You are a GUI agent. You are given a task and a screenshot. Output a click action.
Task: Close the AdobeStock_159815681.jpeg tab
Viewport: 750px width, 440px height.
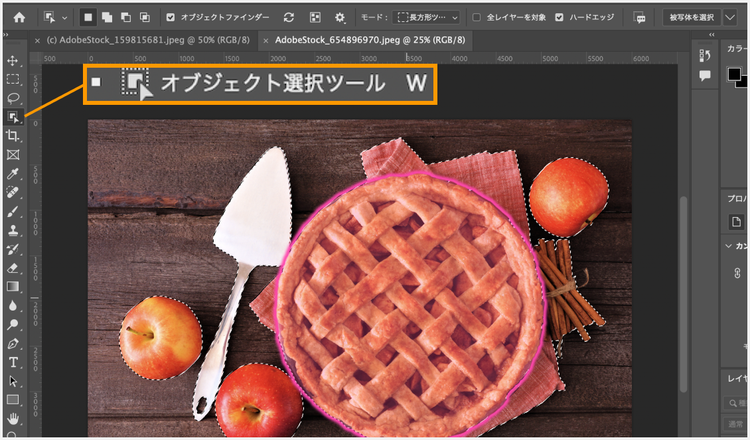tap(37, 41)
